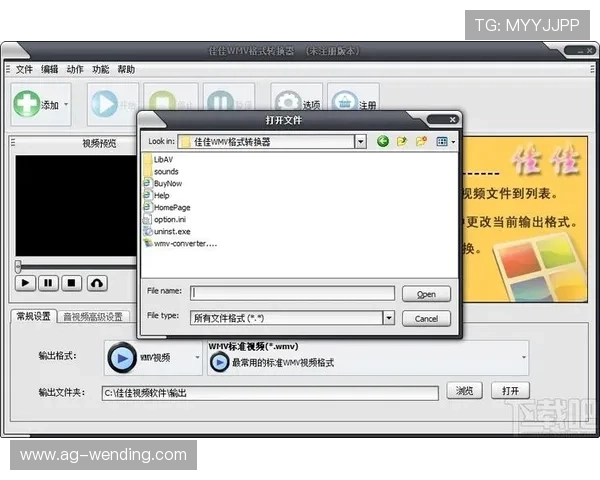Click the Cancel button in dialog
Viewport: 600px width, 480px height.
(x=426, y=318)
